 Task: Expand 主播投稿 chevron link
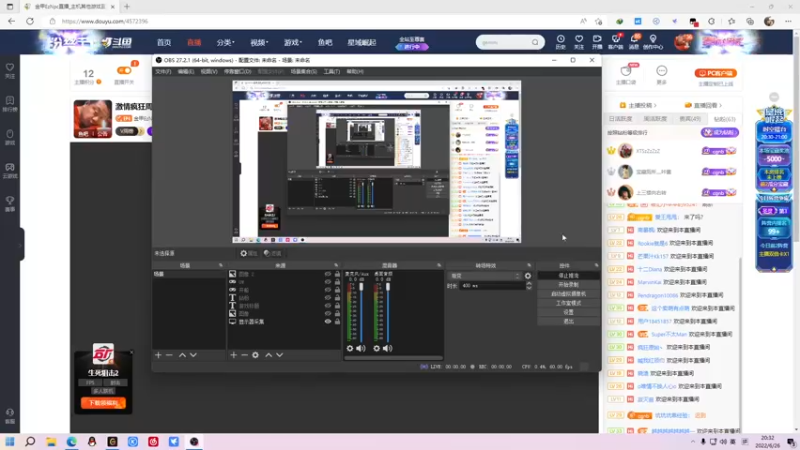click(x=638, y=106)
